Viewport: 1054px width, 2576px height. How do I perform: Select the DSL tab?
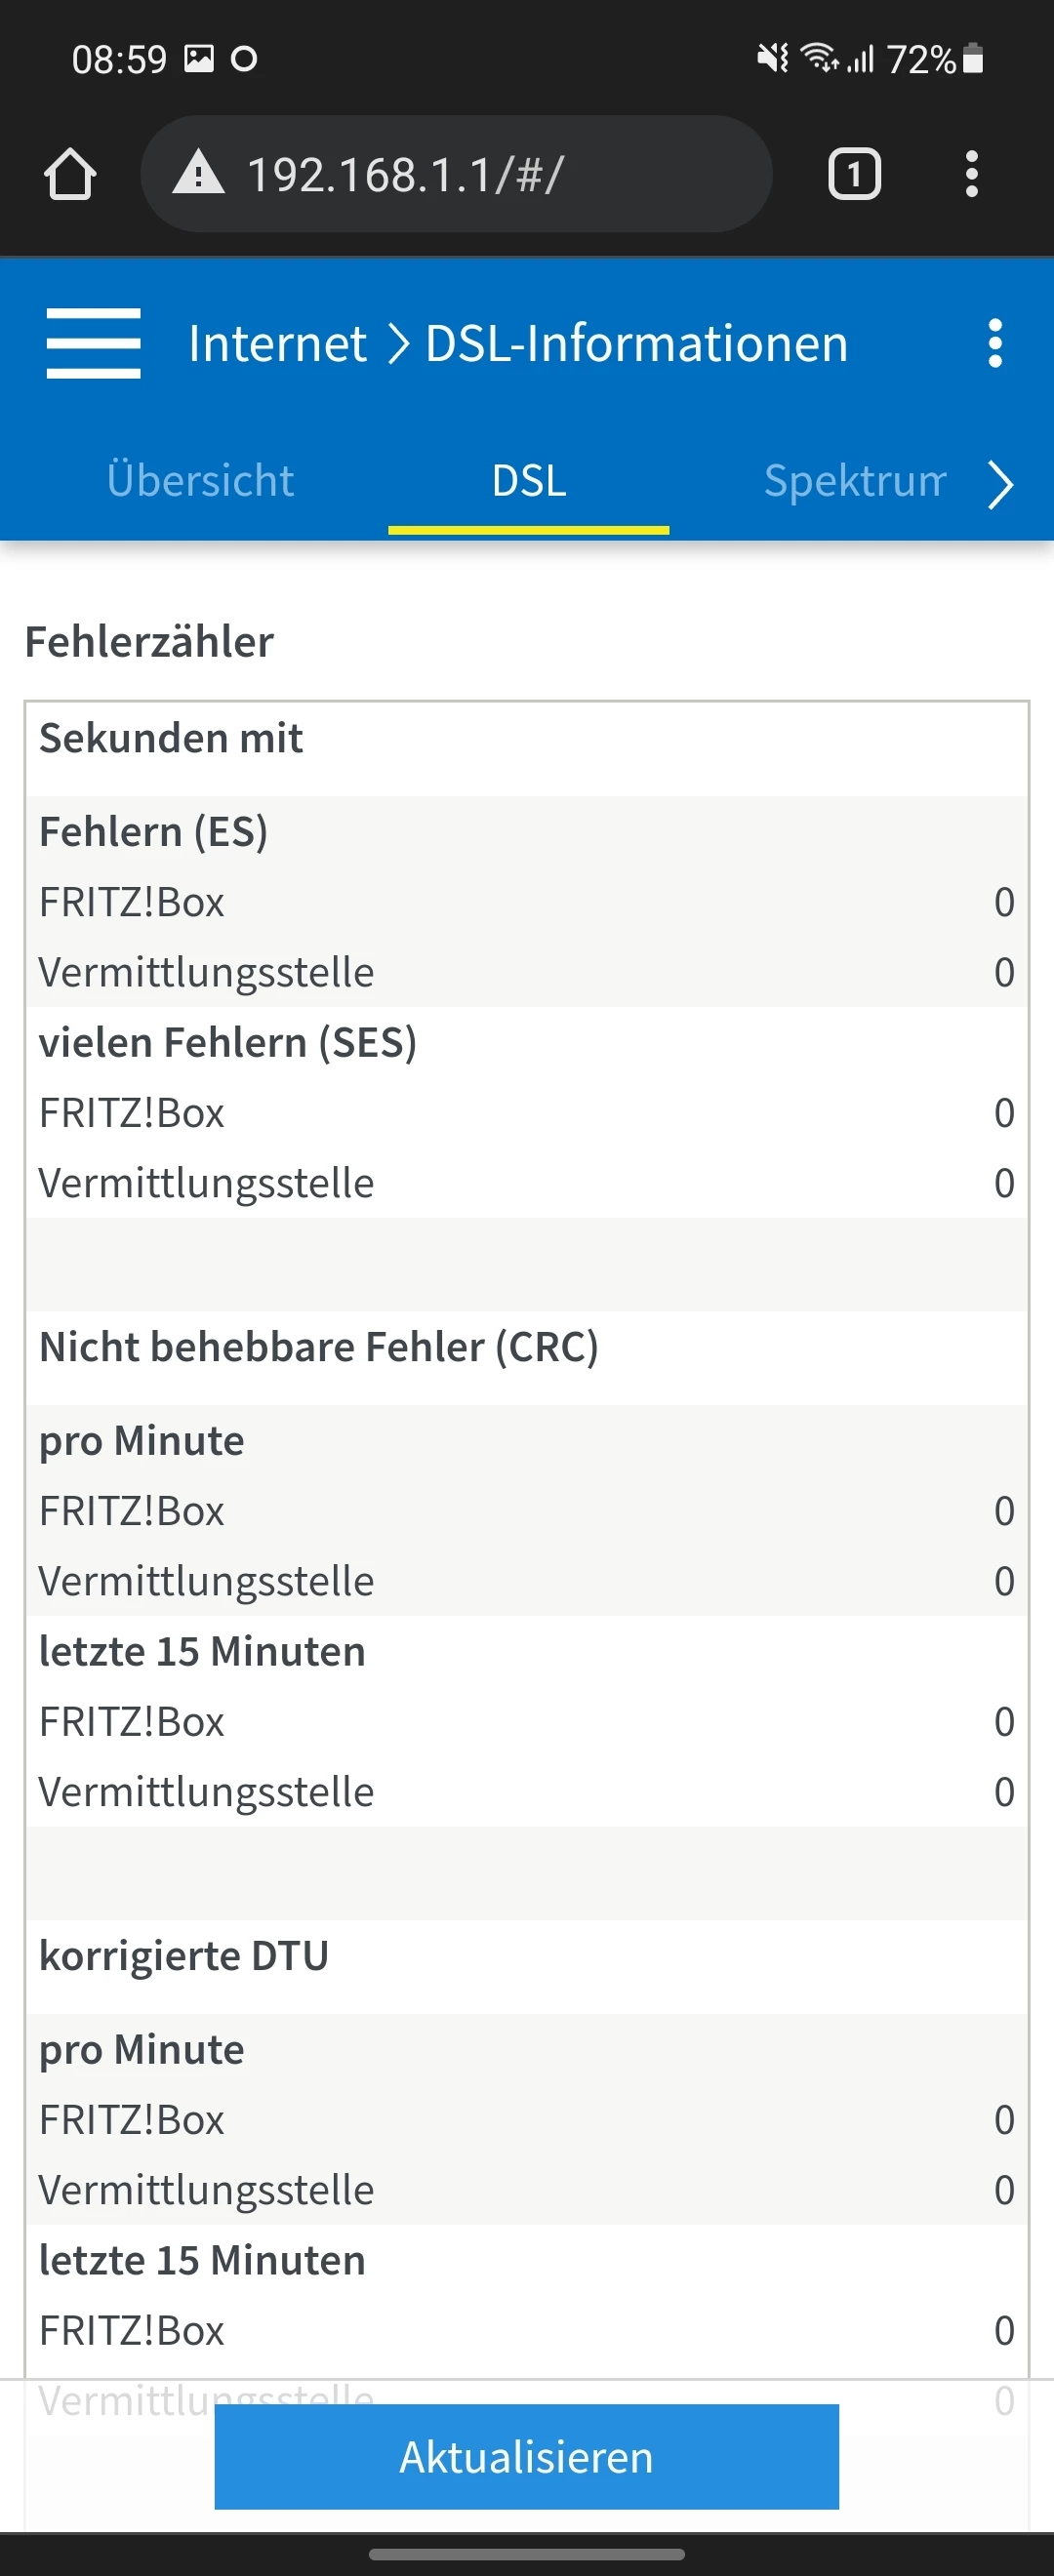528,481
